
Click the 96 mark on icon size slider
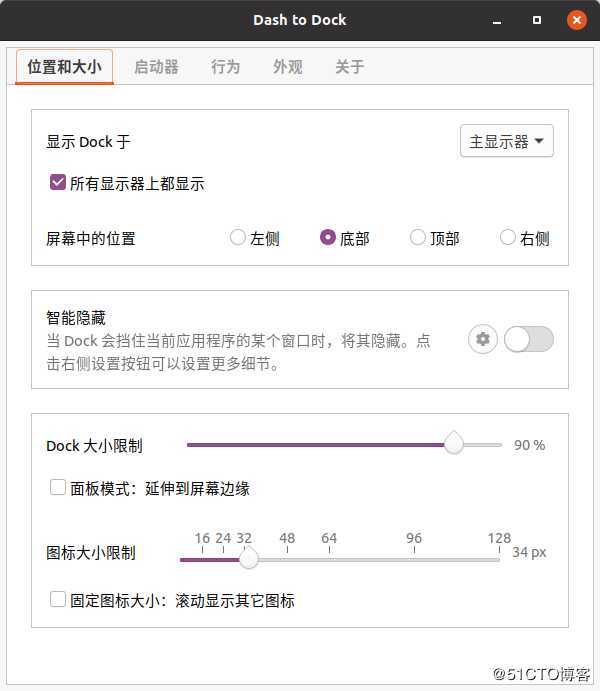[414, 539]
